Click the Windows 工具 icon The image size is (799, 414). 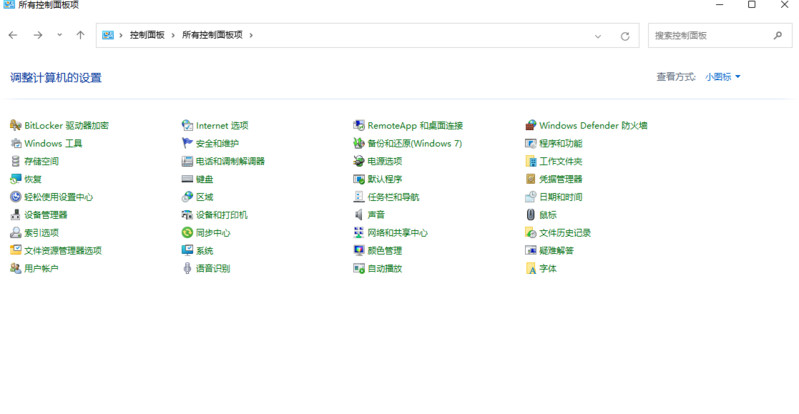pos(15,143)
